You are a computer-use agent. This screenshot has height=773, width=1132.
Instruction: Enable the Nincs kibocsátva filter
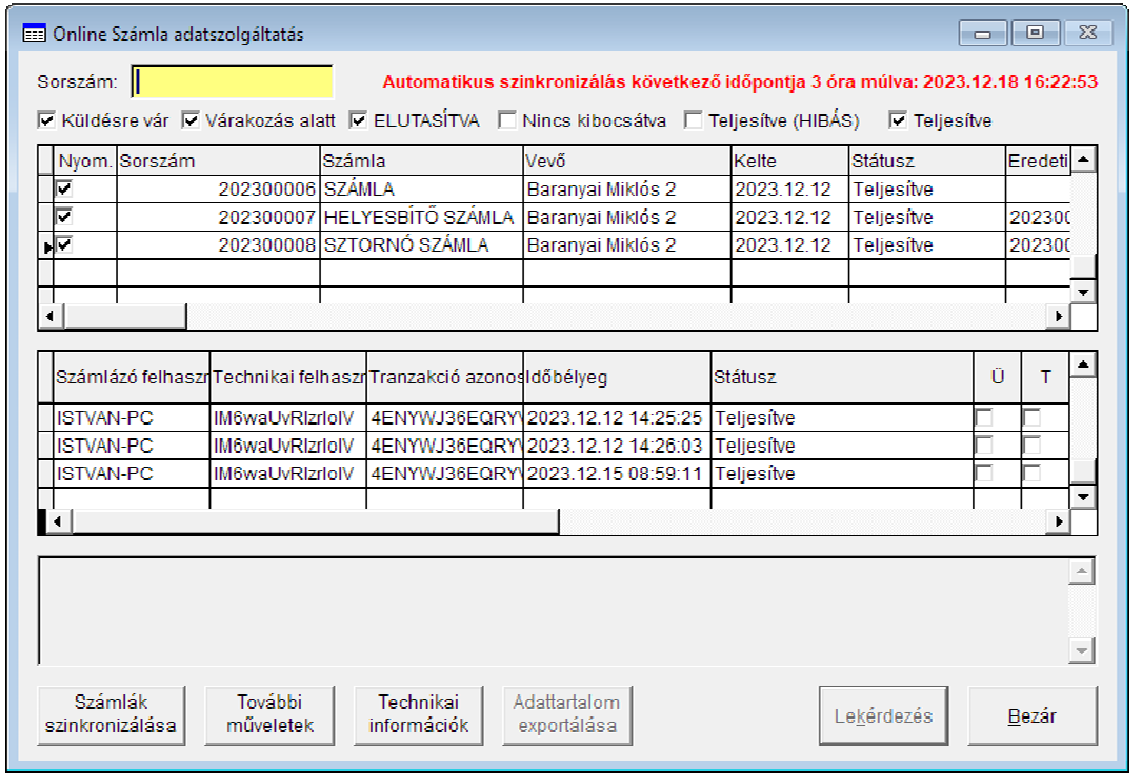(508, 121)
